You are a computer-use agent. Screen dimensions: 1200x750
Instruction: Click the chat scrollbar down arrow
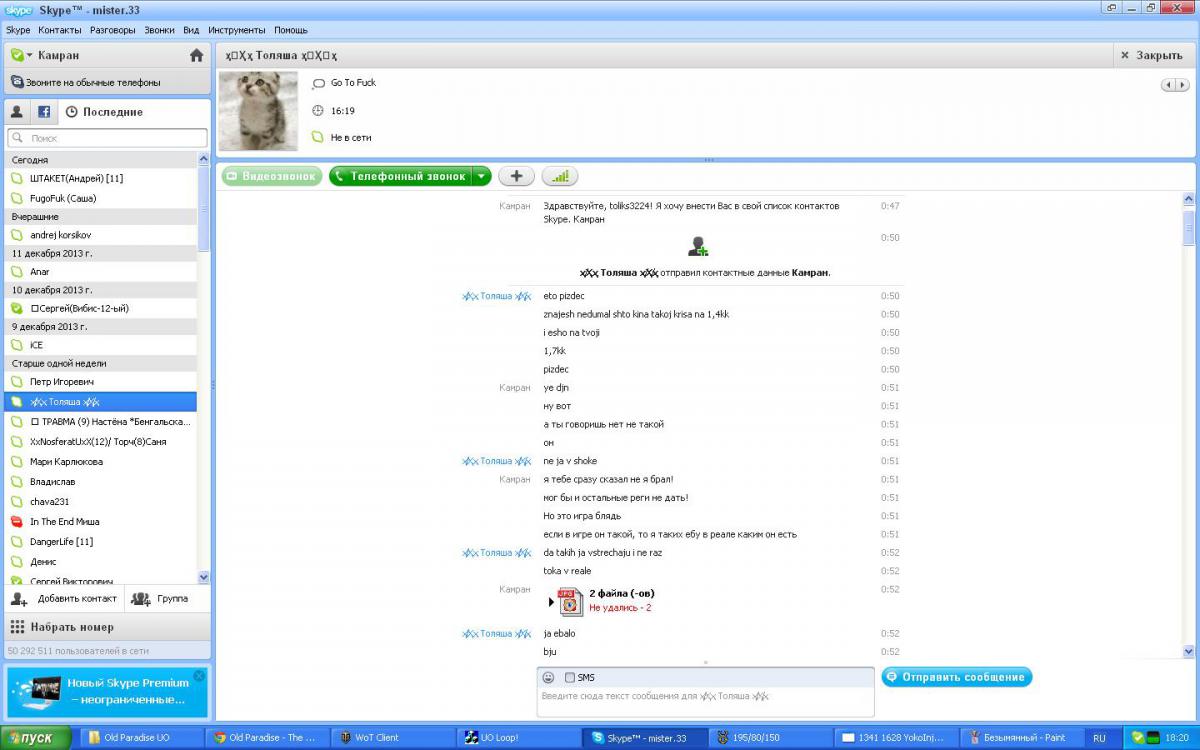coord(1188,651)
